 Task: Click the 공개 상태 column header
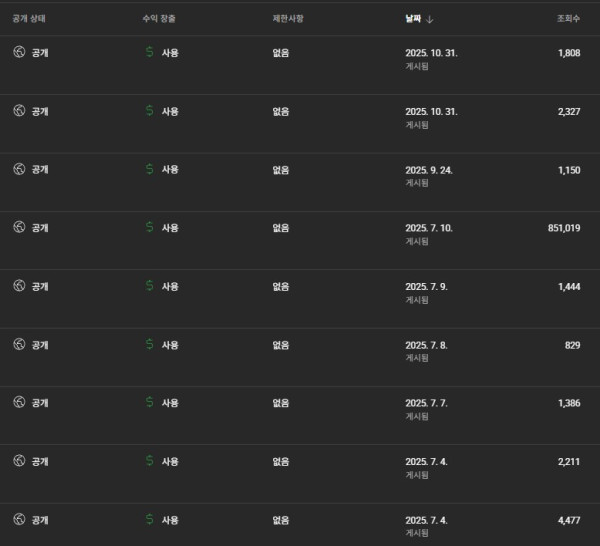(29, 18)
